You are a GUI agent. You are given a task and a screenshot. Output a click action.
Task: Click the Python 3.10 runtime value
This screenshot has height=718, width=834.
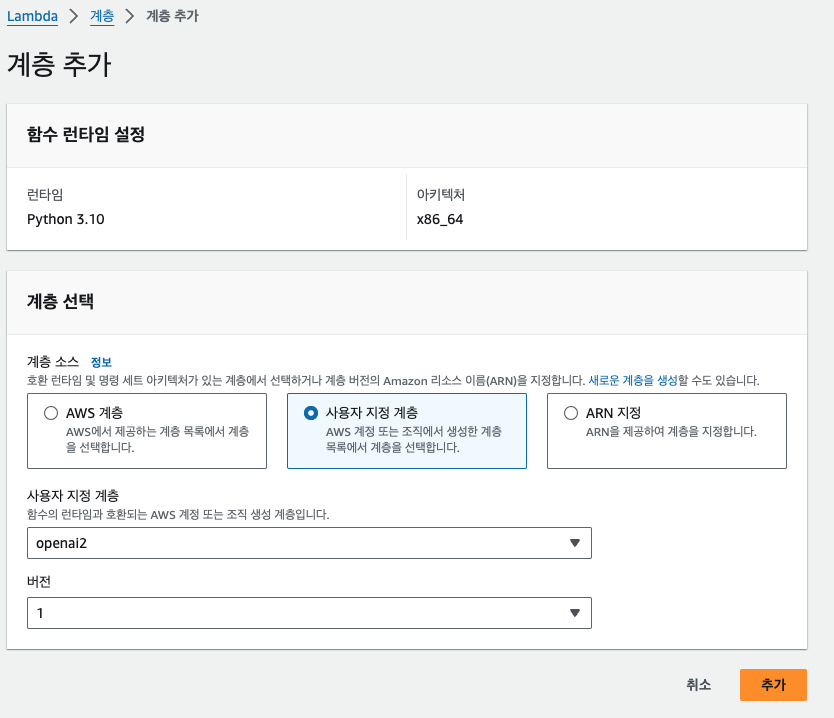point(65,219)
